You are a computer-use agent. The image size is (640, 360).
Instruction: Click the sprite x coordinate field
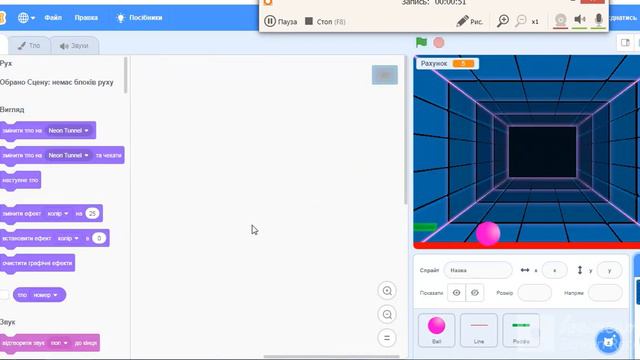click(x=554, y=270)
